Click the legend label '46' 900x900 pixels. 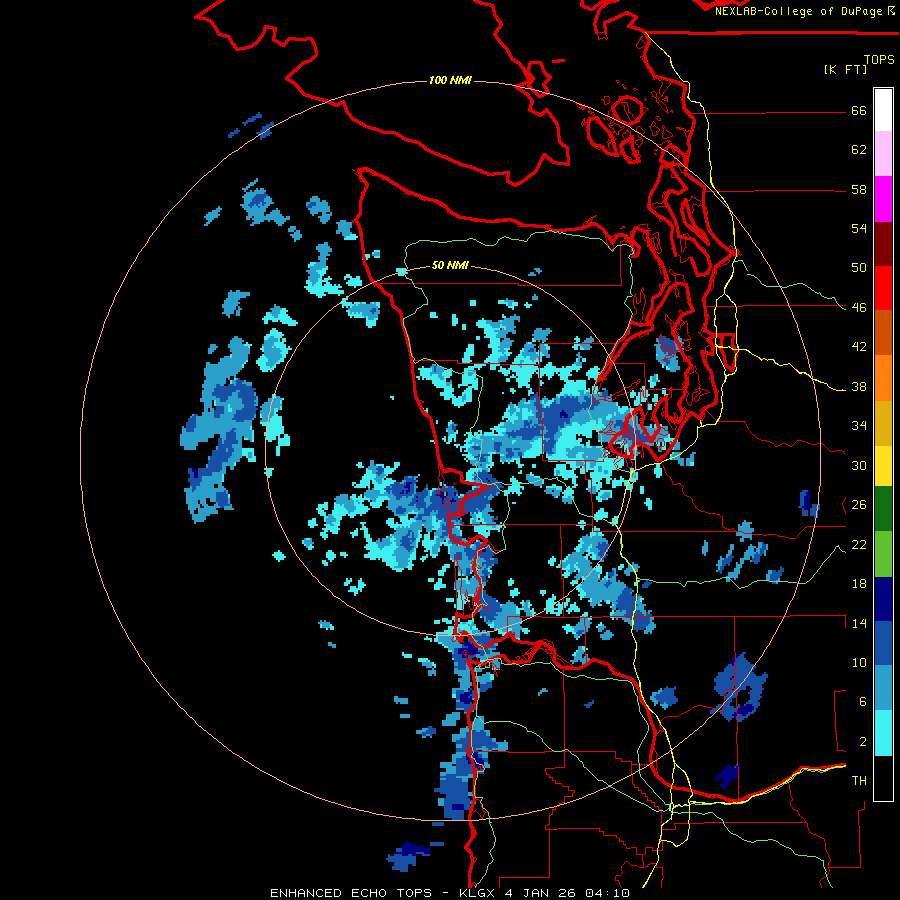[x=859, y=308]
